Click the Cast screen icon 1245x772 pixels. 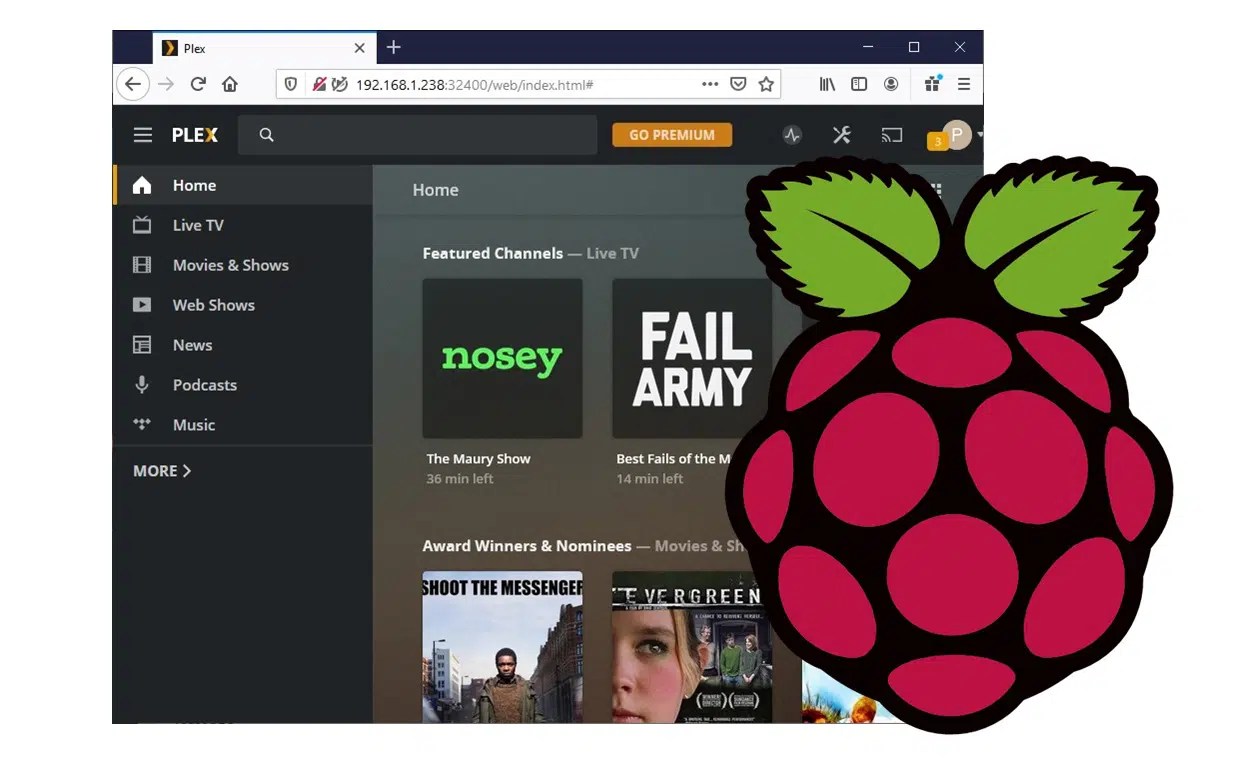point(892,135)
